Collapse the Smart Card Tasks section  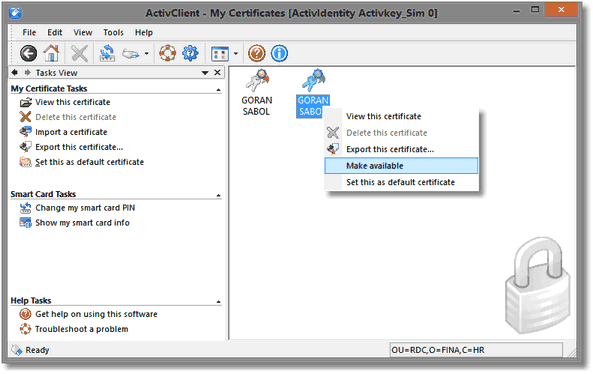(219, 196)
